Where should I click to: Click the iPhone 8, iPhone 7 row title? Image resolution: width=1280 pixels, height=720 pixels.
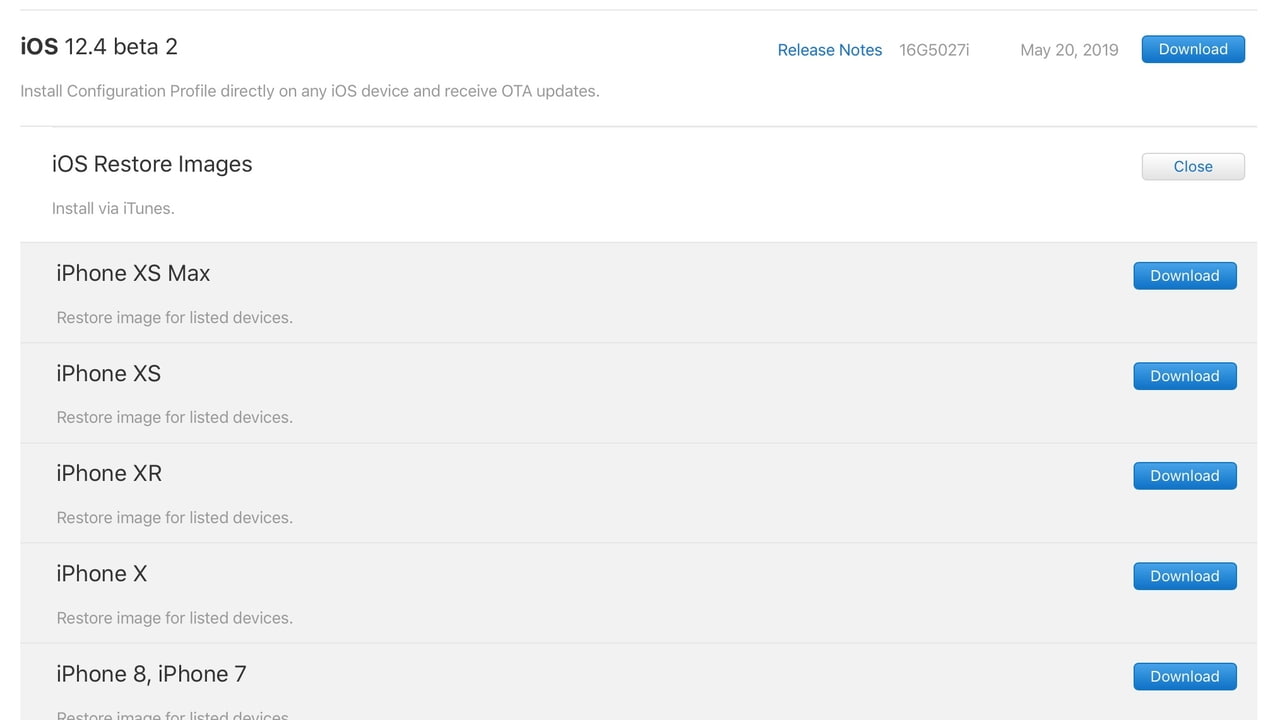point(151,674)
